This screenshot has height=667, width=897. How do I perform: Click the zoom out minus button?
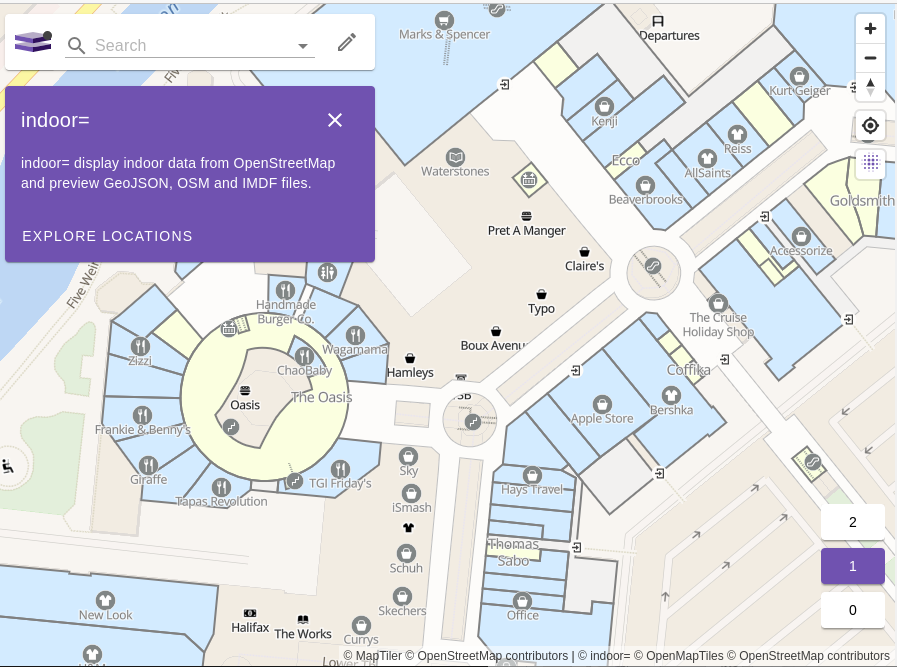(870, 58)
